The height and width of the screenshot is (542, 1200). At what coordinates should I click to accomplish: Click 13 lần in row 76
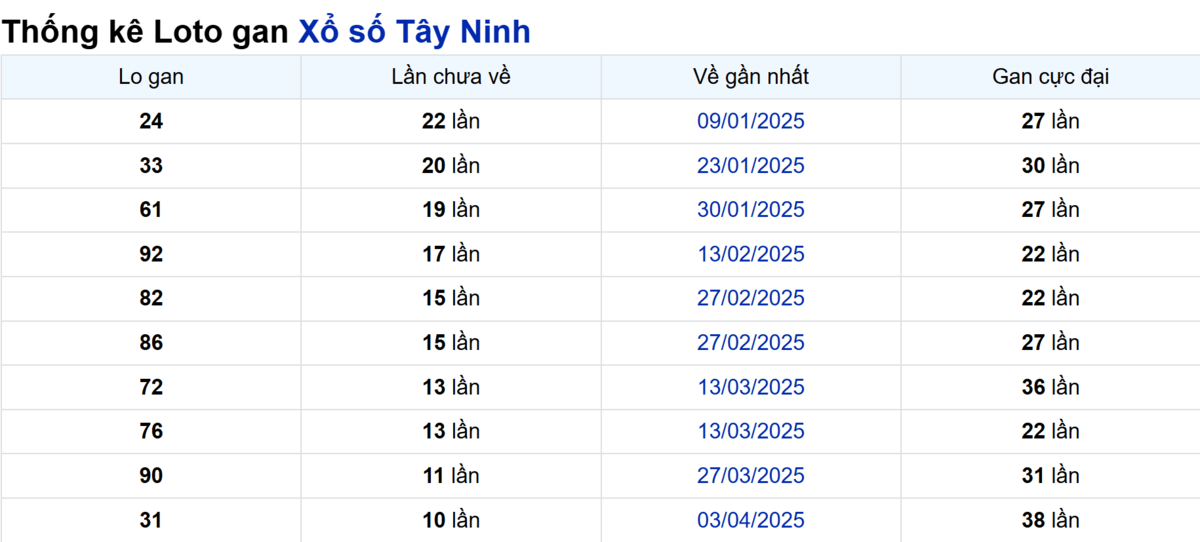[x=451, y=431]
